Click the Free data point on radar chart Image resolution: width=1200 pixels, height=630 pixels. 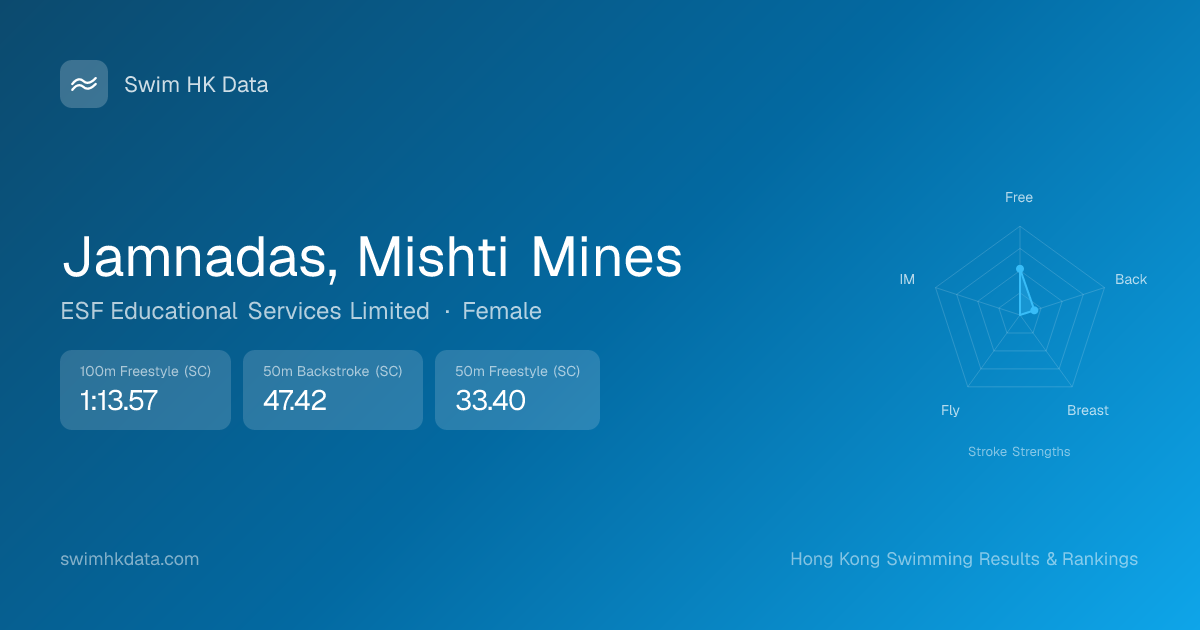click(x=1020, y=269)
